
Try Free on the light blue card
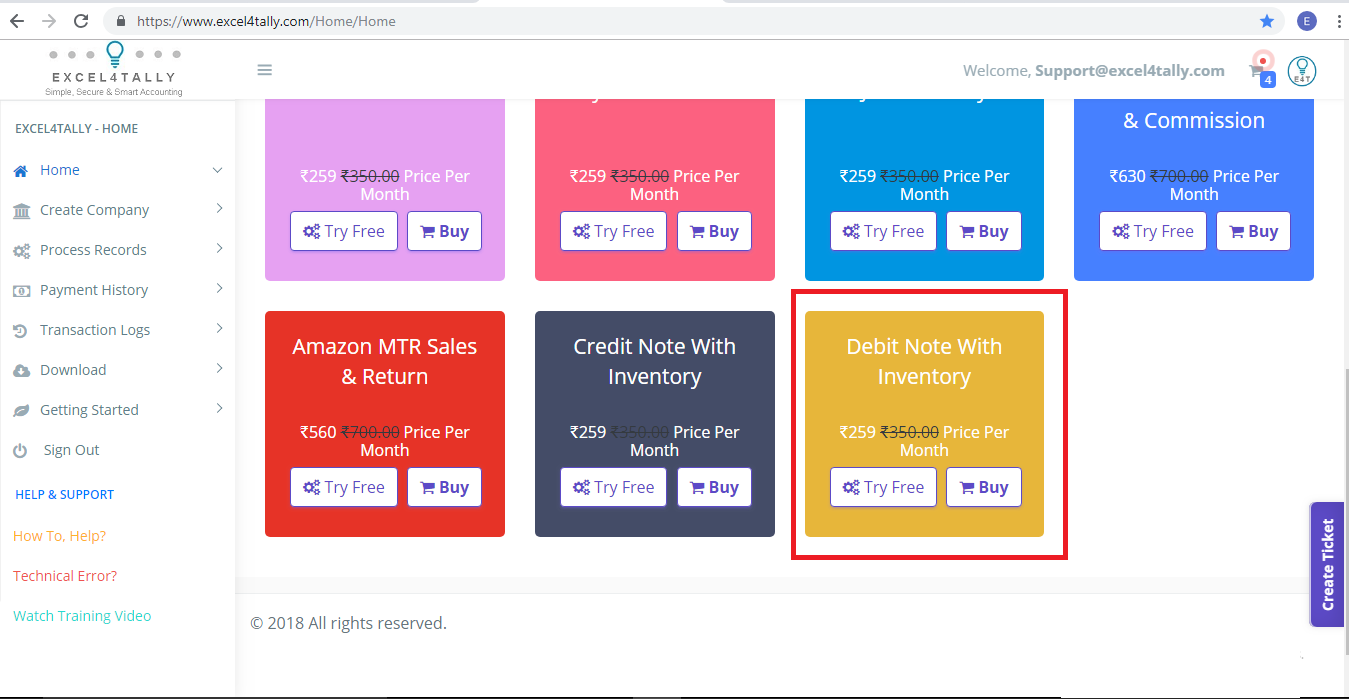(x=883, y=231)
